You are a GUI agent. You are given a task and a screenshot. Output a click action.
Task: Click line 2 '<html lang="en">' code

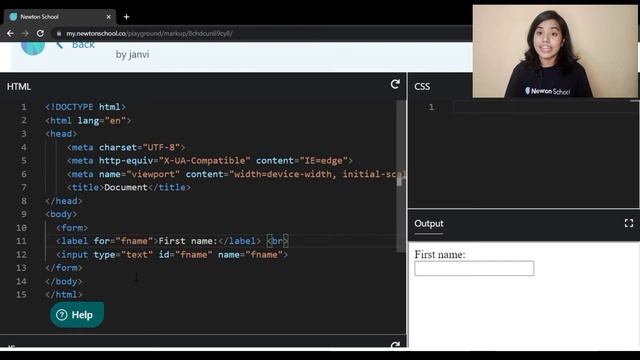[88, 120]
